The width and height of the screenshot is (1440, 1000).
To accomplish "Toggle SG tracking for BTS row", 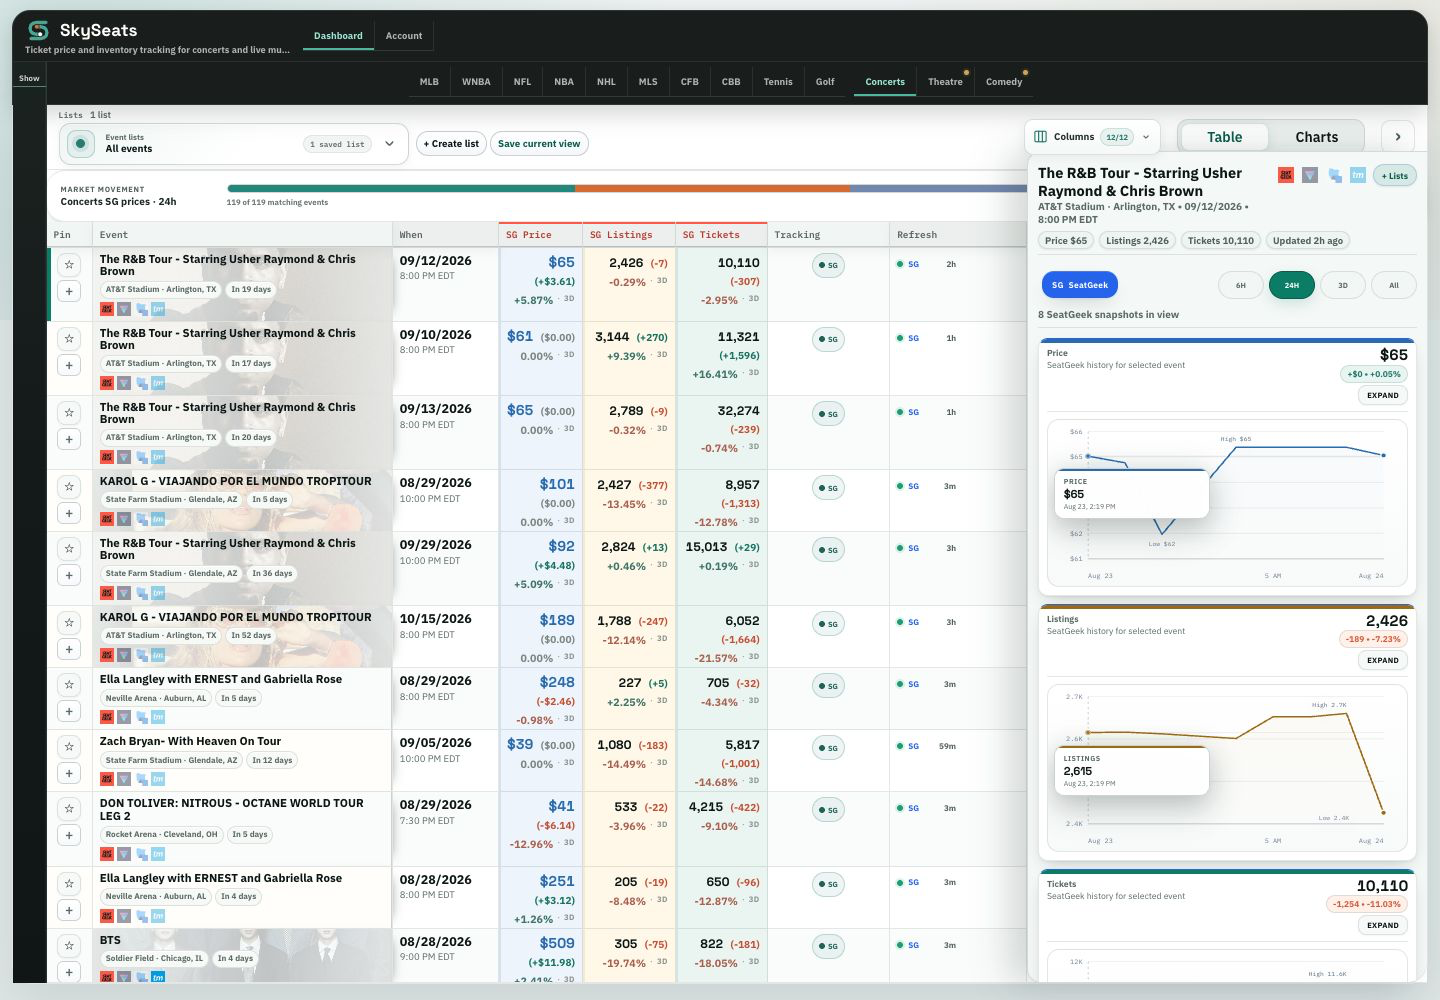I will tap(829, 946).
